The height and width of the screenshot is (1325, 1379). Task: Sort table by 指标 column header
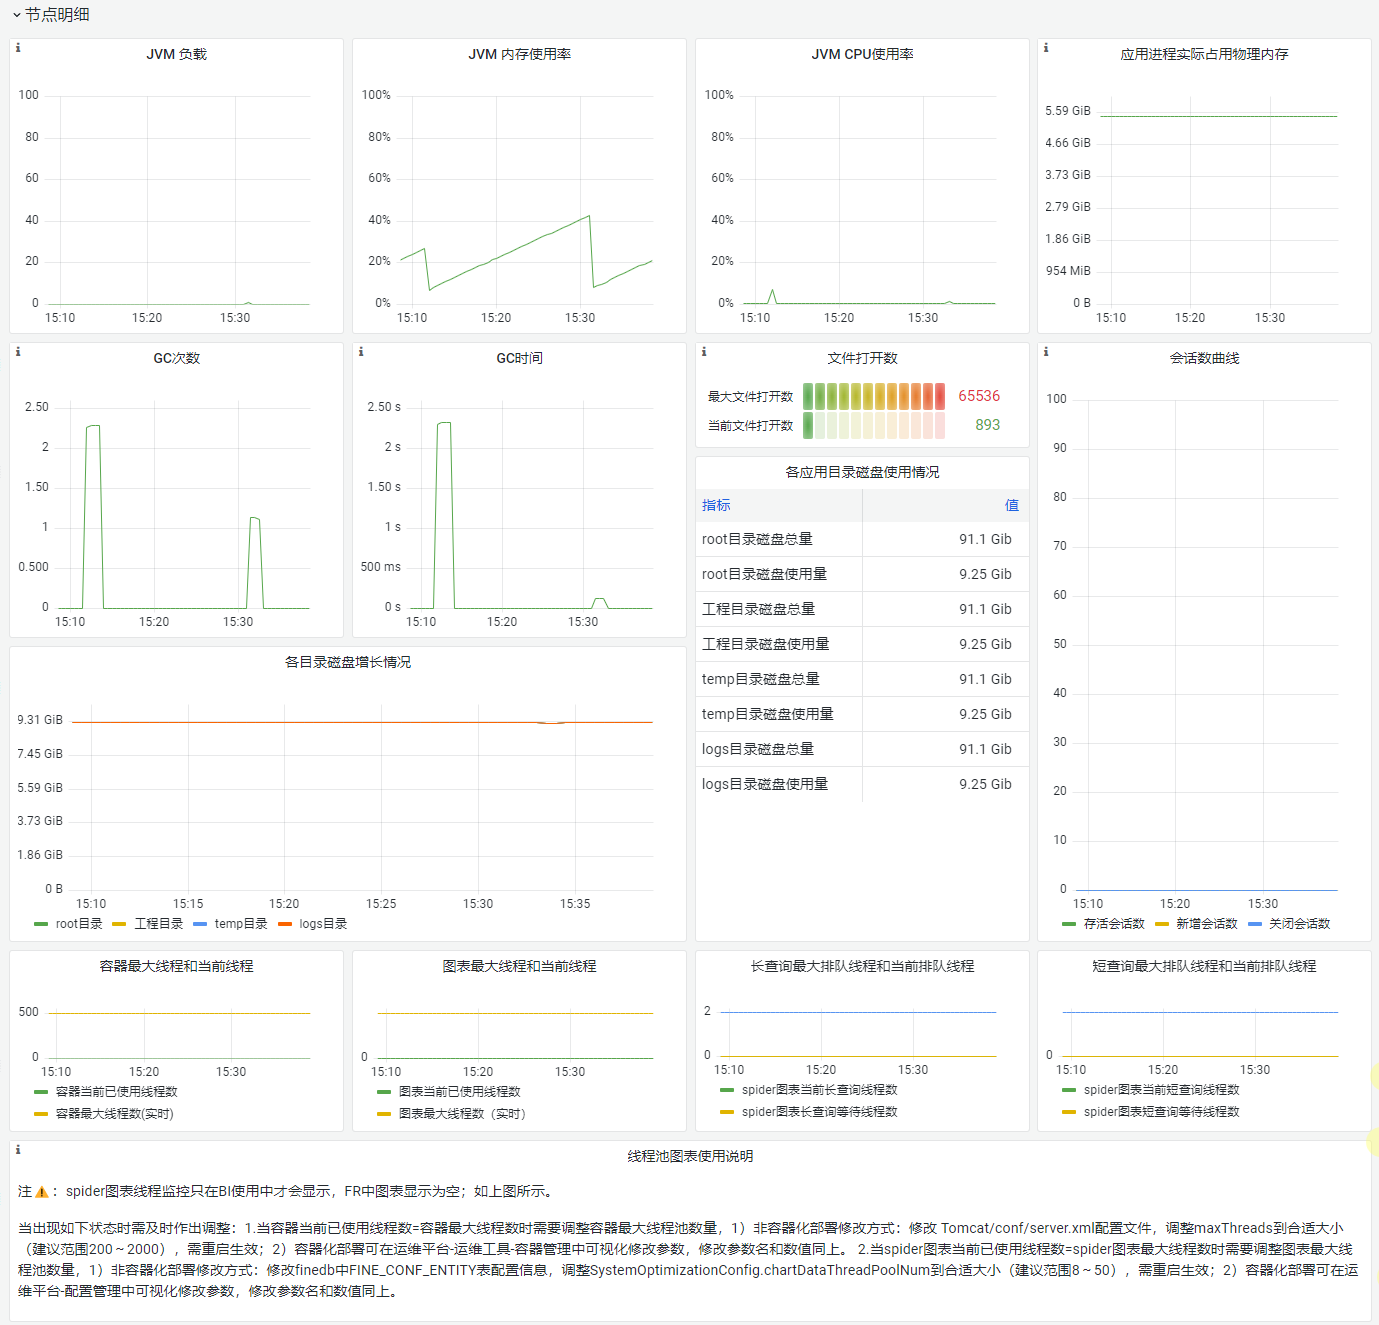pos(716,506)
